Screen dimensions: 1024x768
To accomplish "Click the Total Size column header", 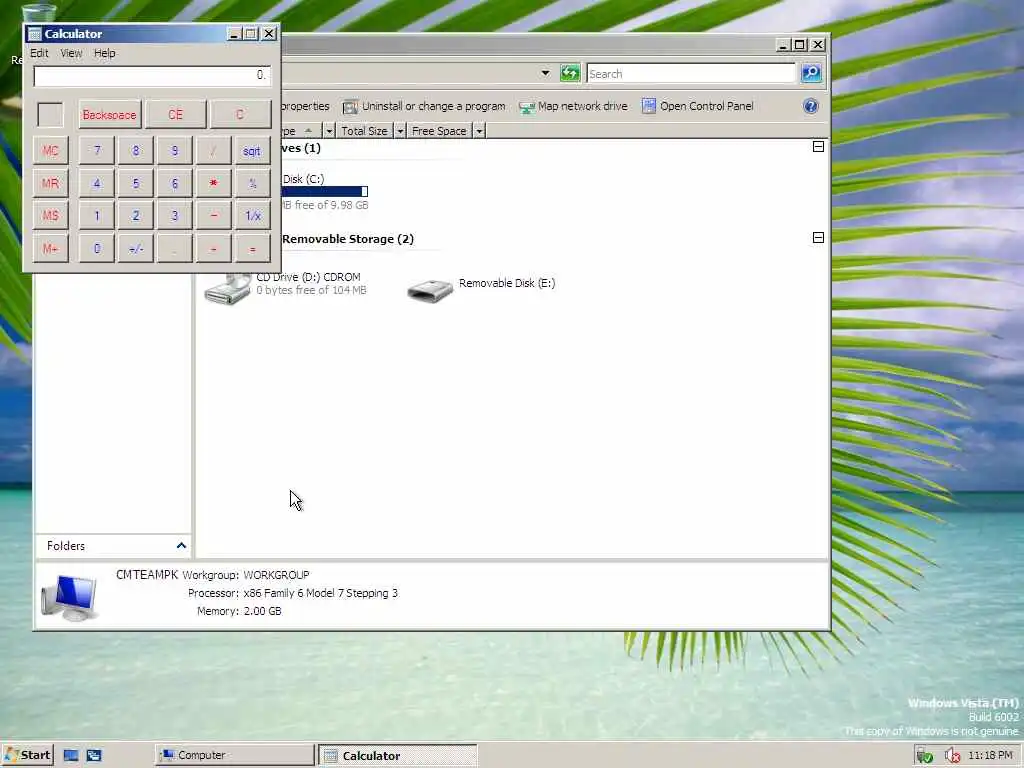I will point(364,131).
